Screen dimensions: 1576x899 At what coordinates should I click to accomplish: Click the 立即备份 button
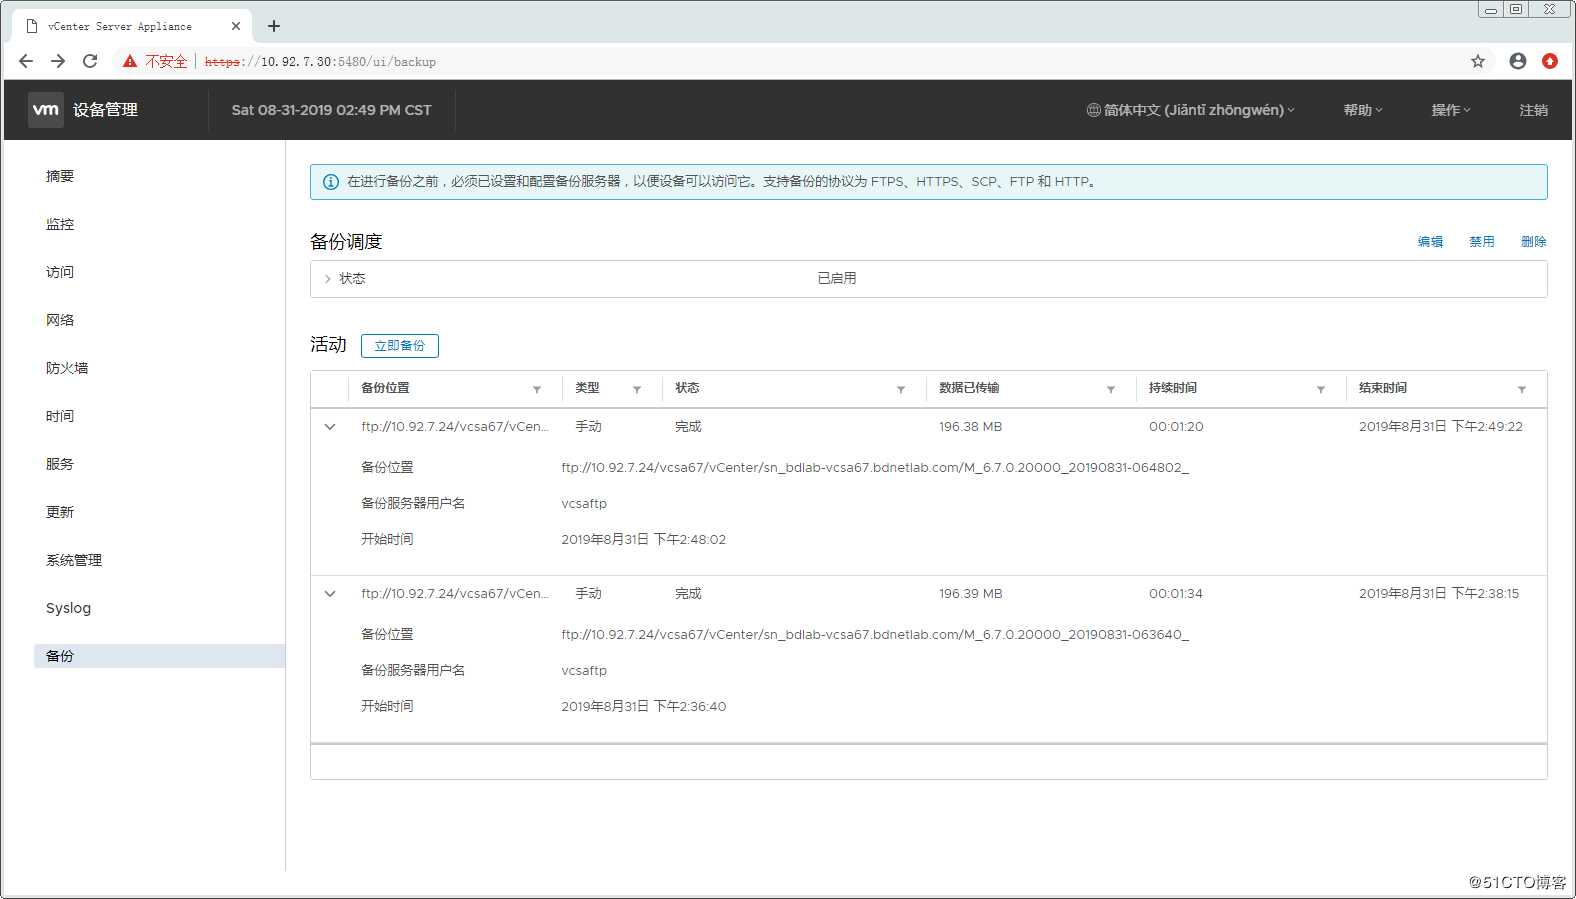[x=400, y=346]
